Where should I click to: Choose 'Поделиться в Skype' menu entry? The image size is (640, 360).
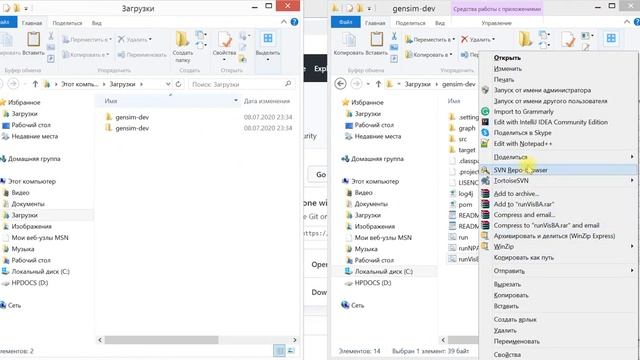[522, 133]
